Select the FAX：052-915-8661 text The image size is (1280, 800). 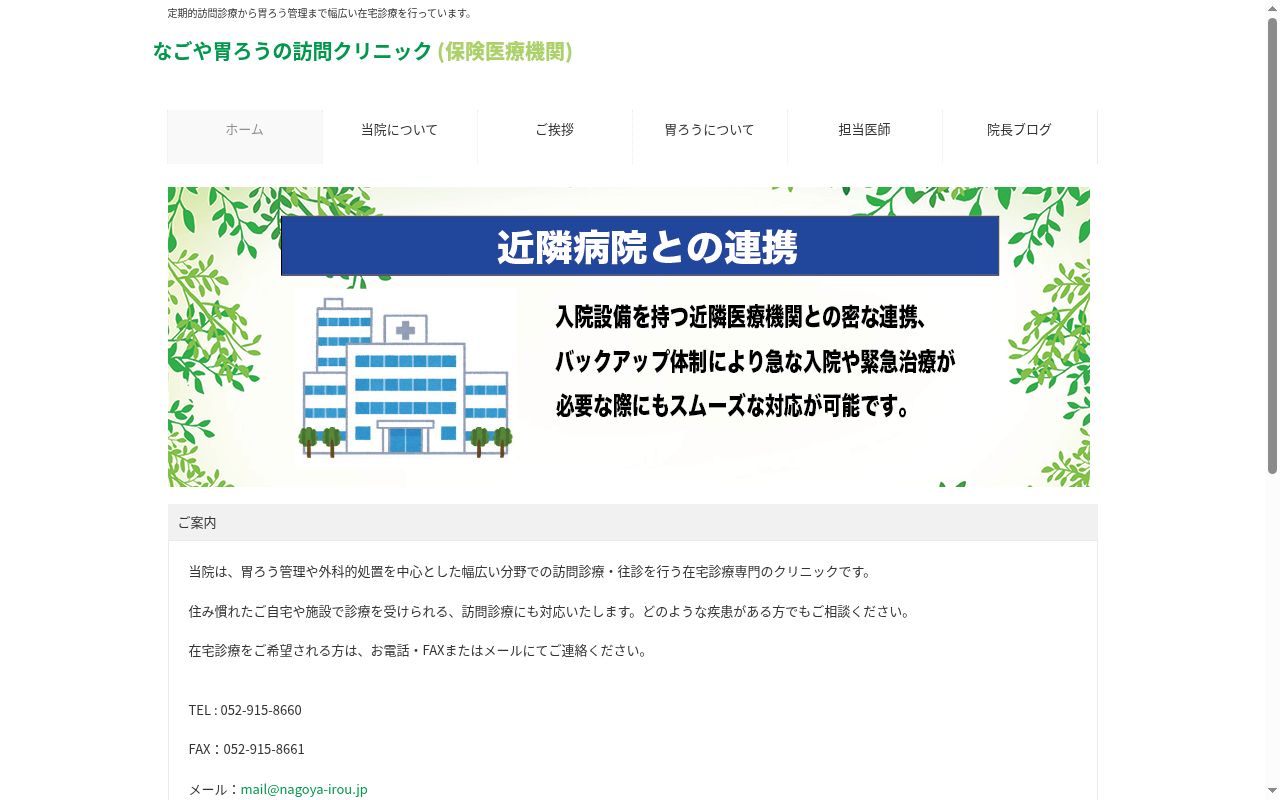pos(247,749)
